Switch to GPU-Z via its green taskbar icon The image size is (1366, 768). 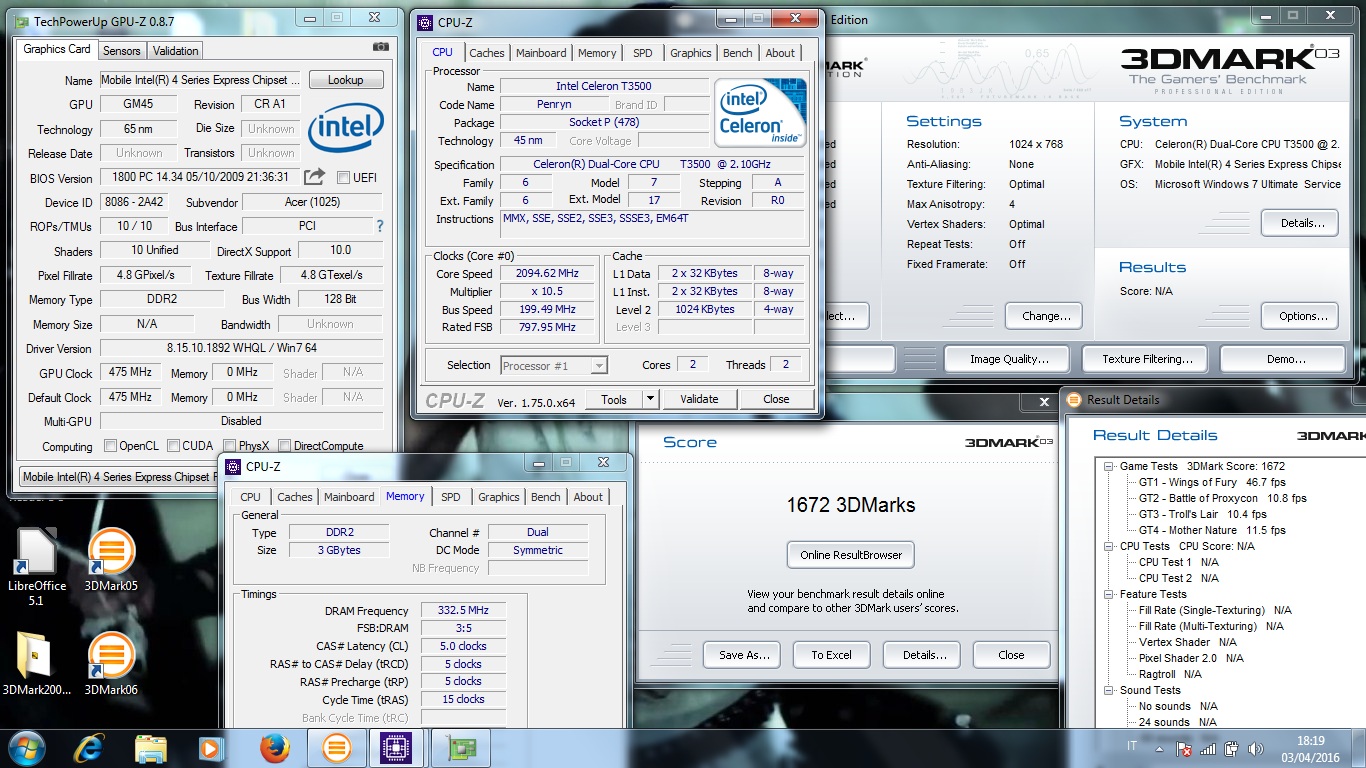tap(460, 748)
